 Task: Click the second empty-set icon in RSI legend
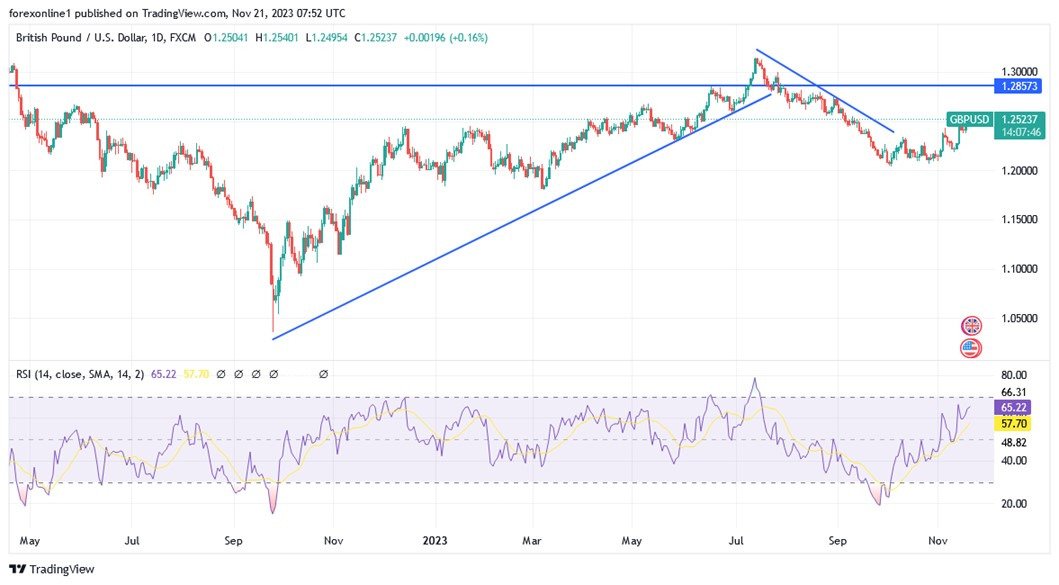click(237, 373)
